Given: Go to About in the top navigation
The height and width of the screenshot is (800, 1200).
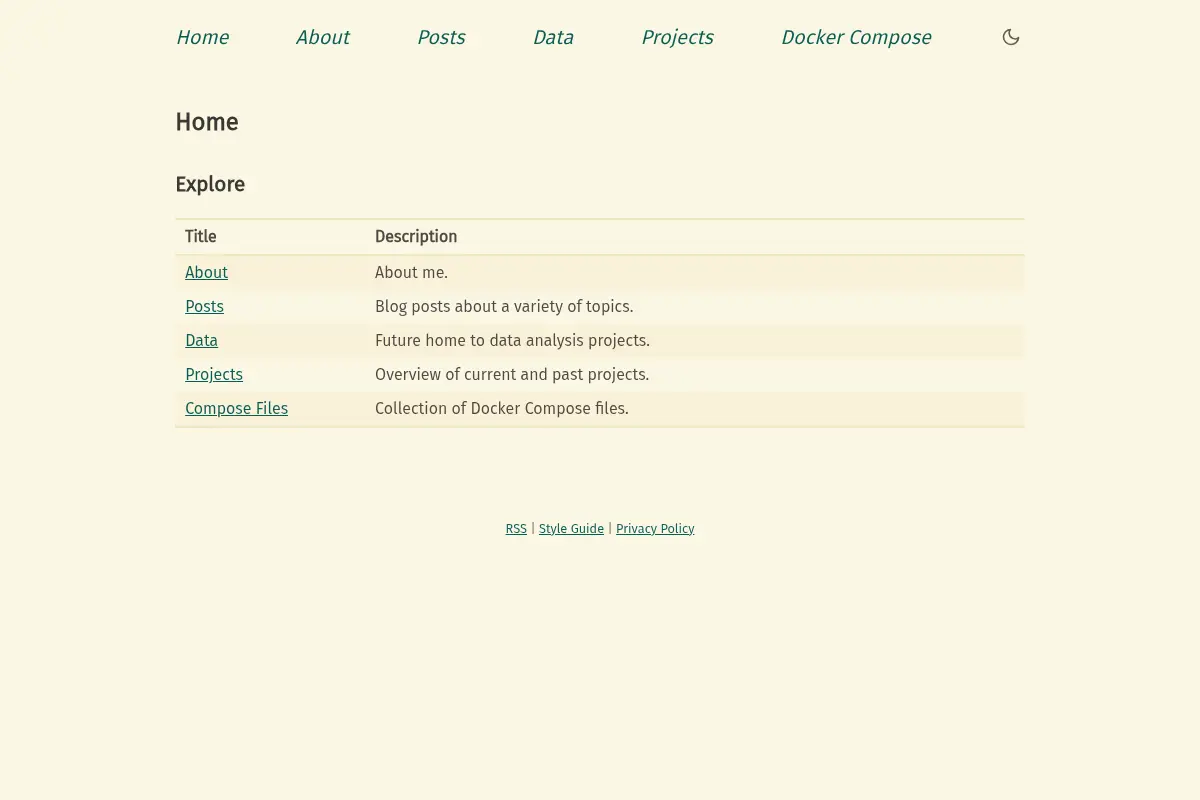Looking at the screenshot, I should [x=322, y=37].
